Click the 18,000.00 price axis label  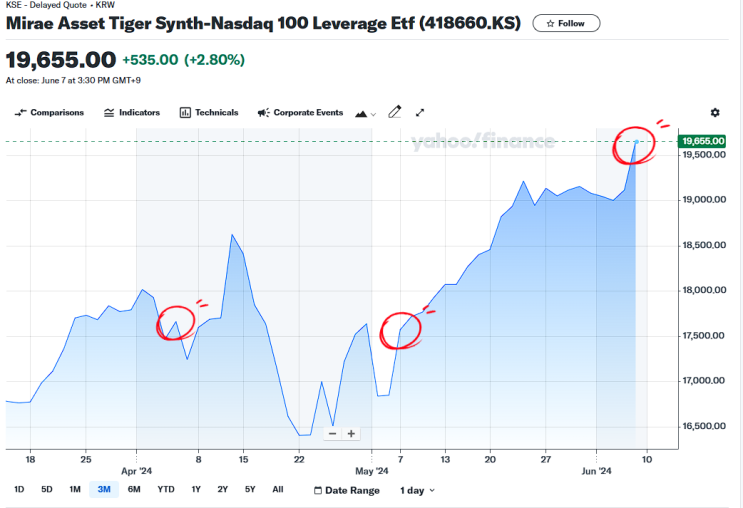pyautogui.click(x=704, y=290)
